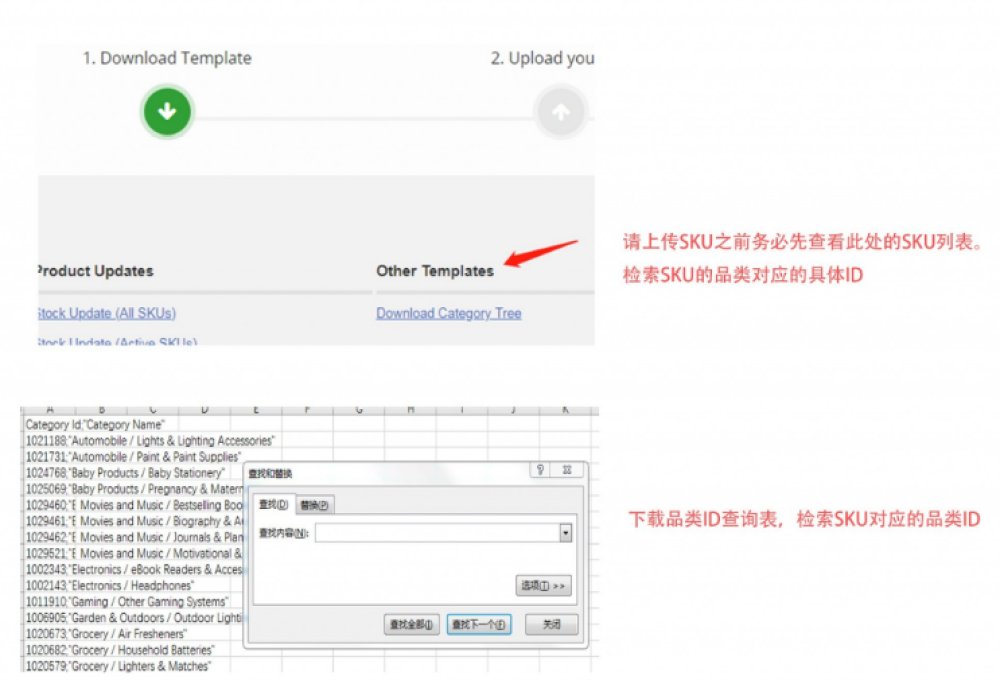
Task: Click the 查找下一个 button
Action: tap(479, 625)
